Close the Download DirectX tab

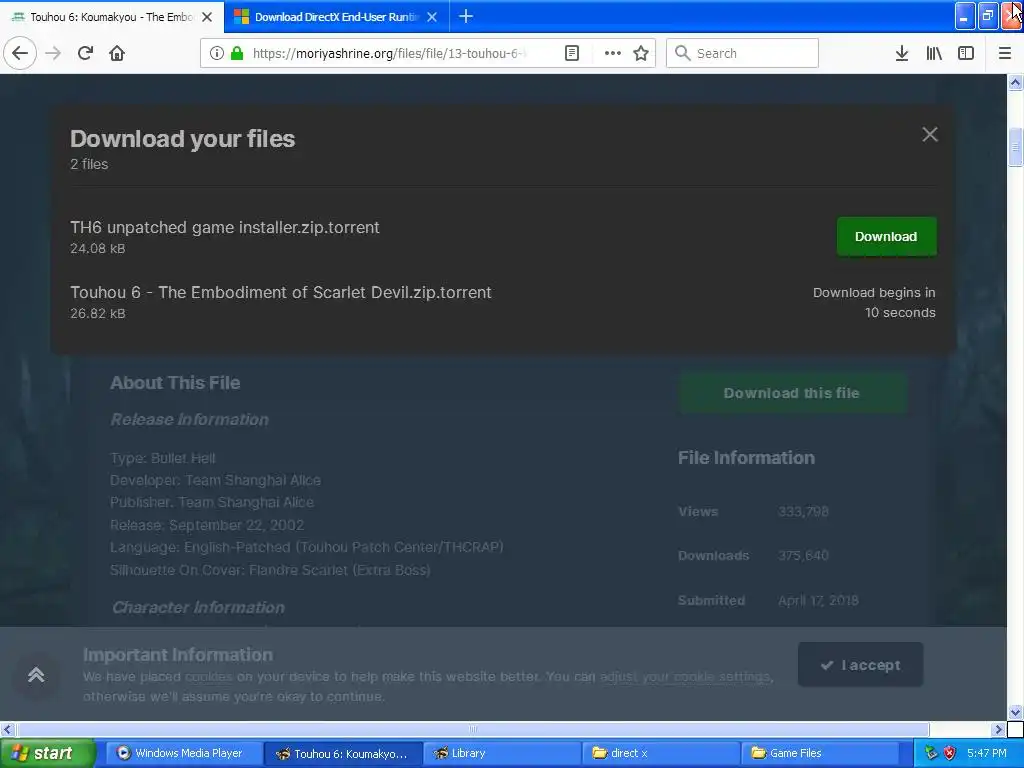432,17
